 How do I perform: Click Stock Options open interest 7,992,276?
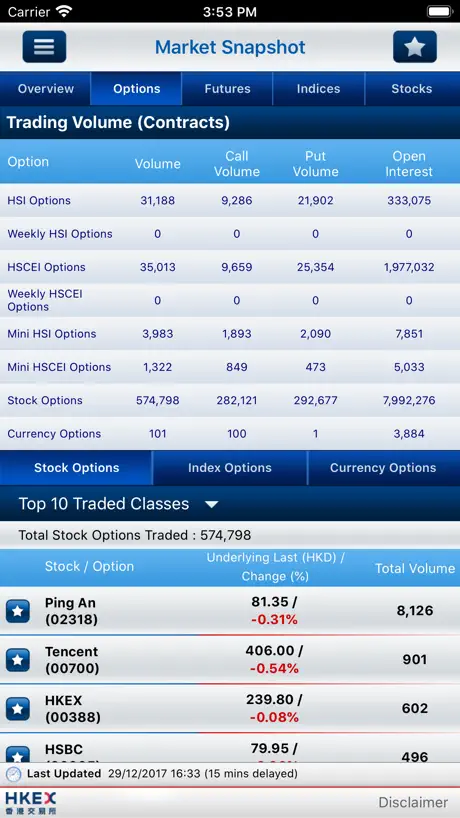tap(409, 401)
